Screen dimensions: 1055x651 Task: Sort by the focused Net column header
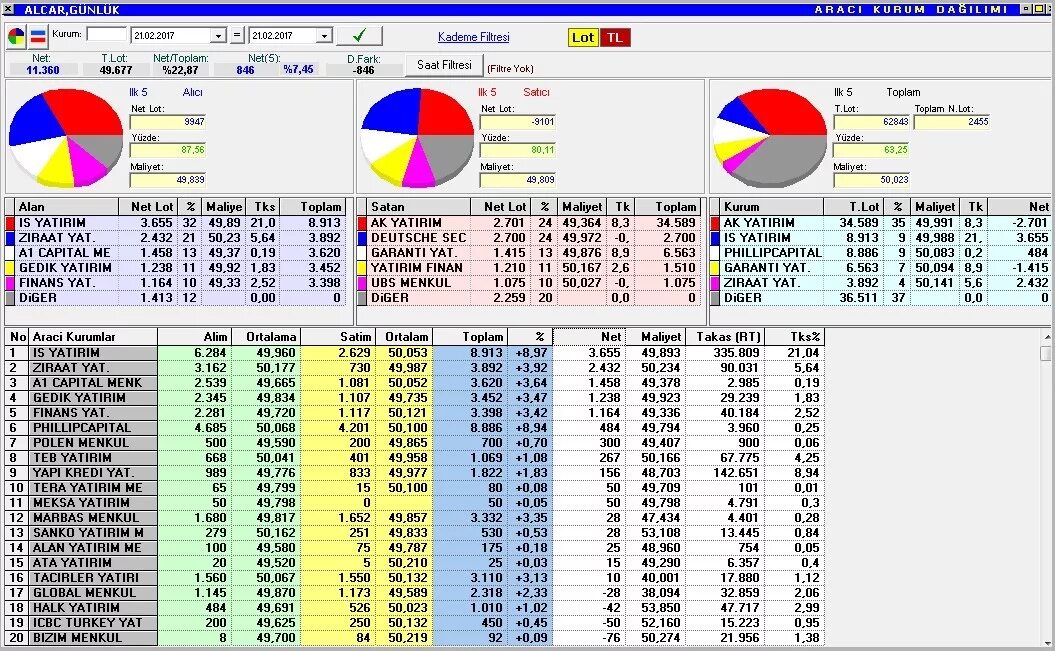click(x=589, y=337)
